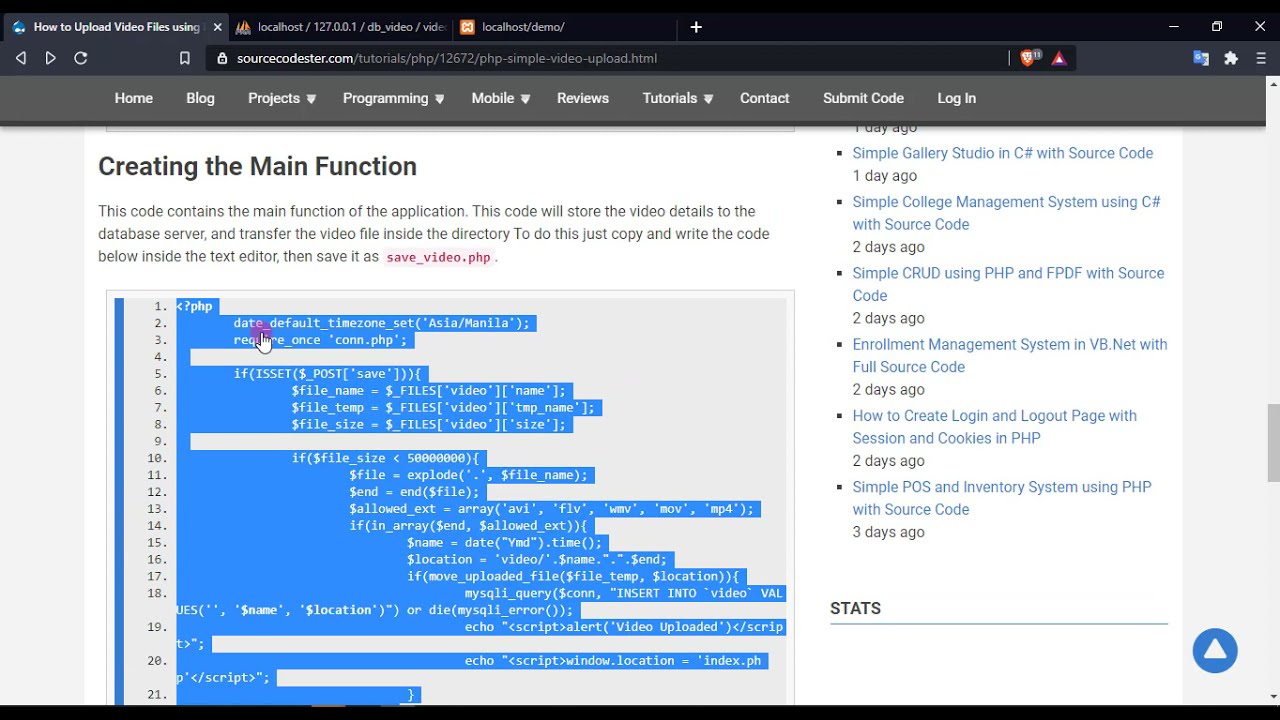Image resolution: width=1280 pixels, height=720 pixels.
Task: Open the Brave Shields lion icon
Action: (1027, 58)
